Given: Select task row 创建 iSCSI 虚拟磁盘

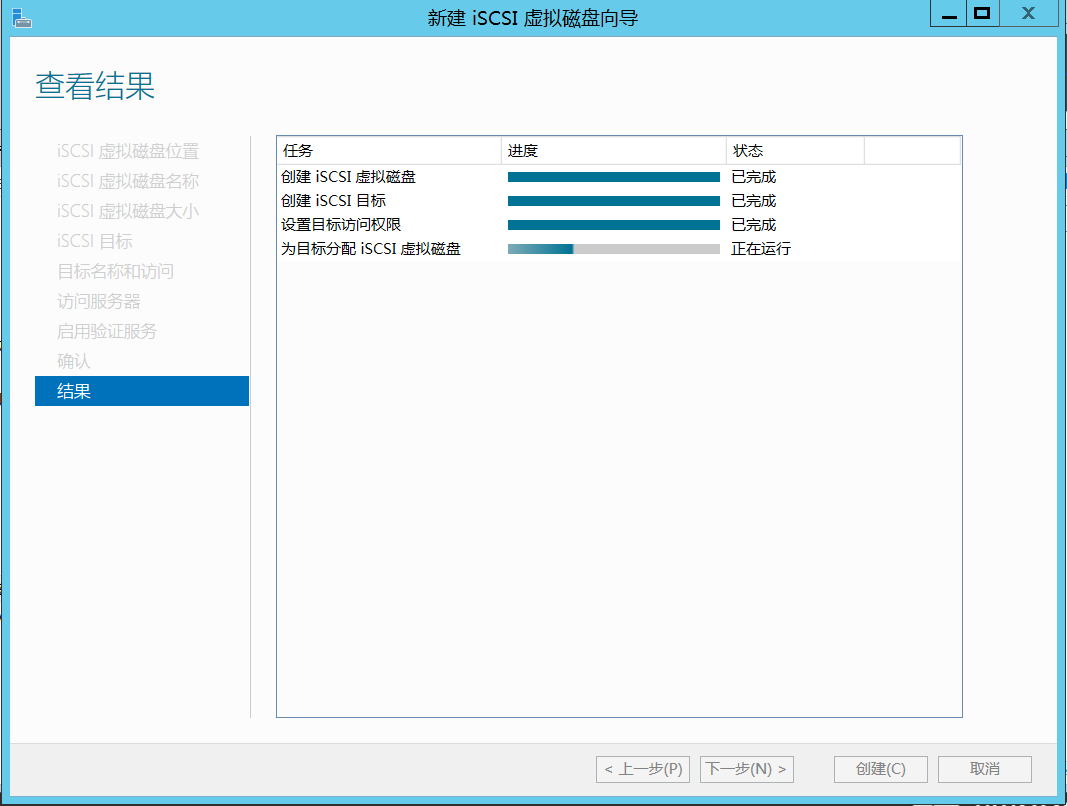Looking at the screenshot, I should (619, 177).
